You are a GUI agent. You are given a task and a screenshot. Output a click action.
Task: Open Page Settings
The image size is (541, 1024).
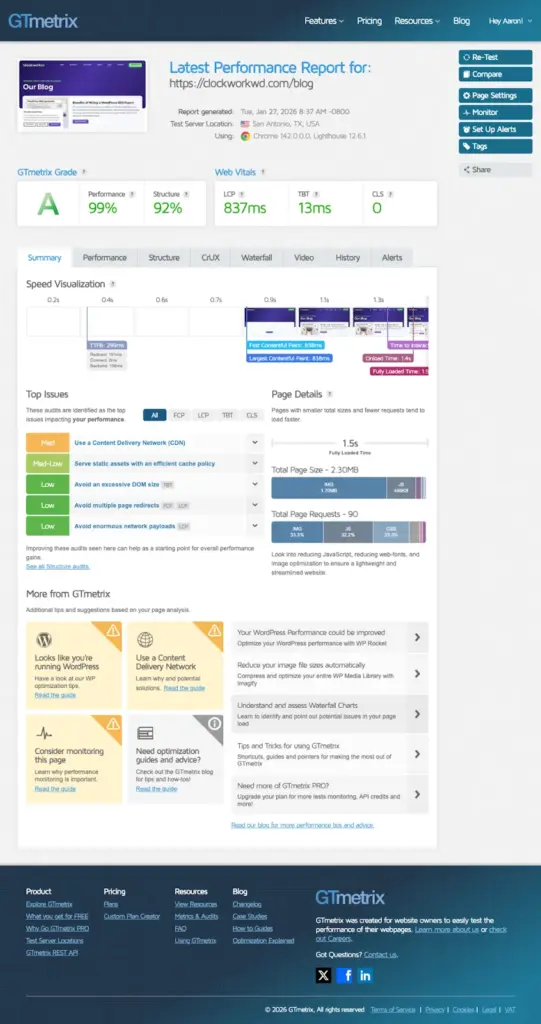495,95
